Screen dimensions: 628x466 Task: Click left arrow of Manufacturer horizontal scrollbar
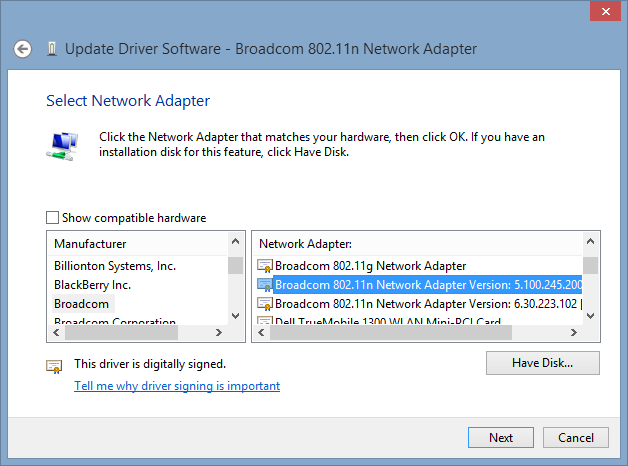pos(56,333)
